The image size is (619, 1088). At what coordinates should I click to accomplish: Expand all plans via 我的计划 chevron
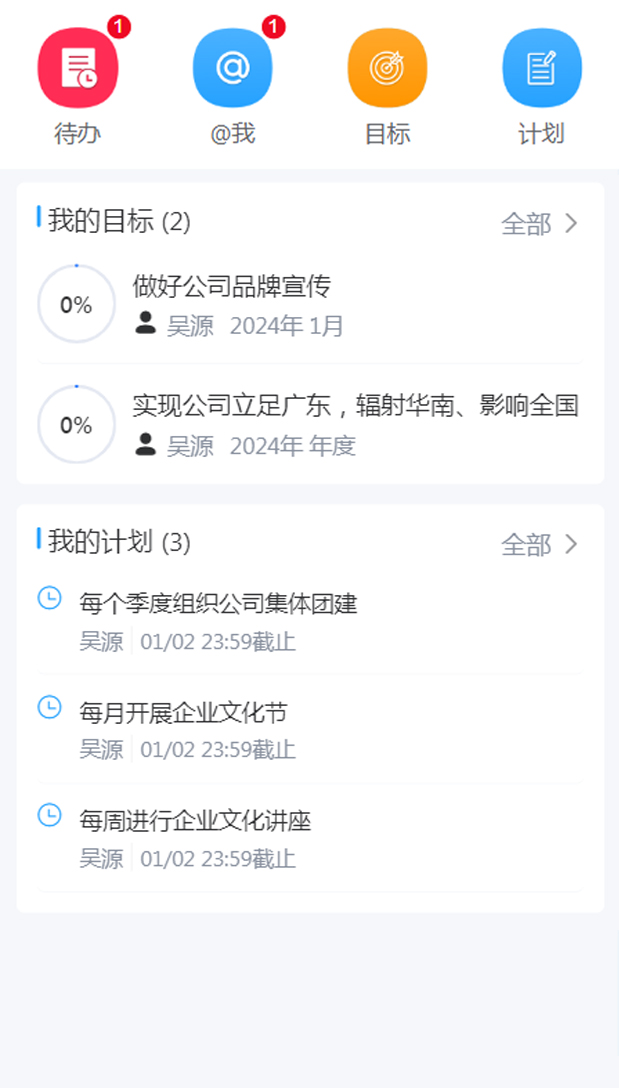click(x=572, y=544)
